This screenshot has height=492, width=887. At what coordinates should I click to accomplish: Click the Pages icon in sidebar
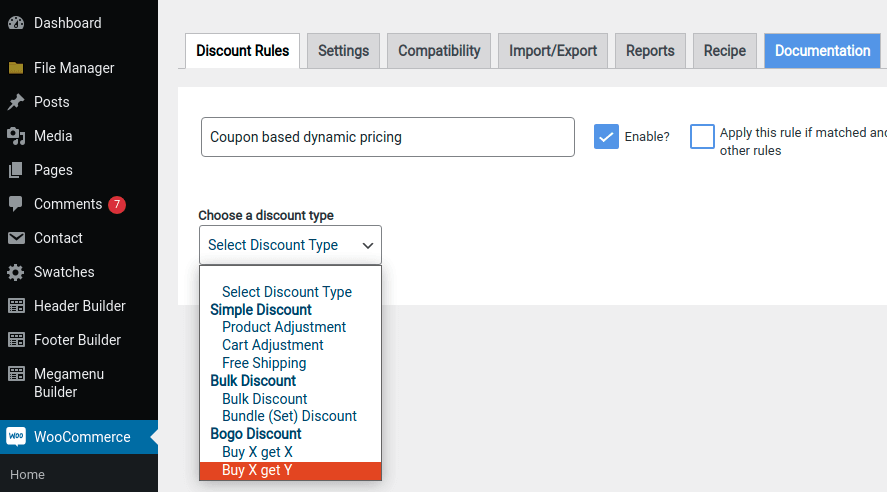tap(16, 170)
